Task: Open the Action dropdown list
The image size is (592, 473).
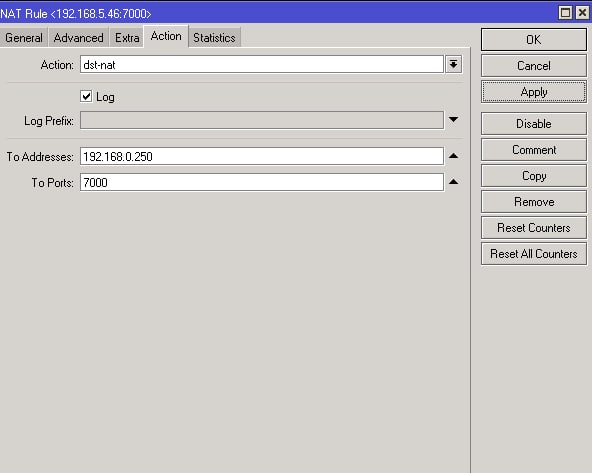Action: point(453,64)
